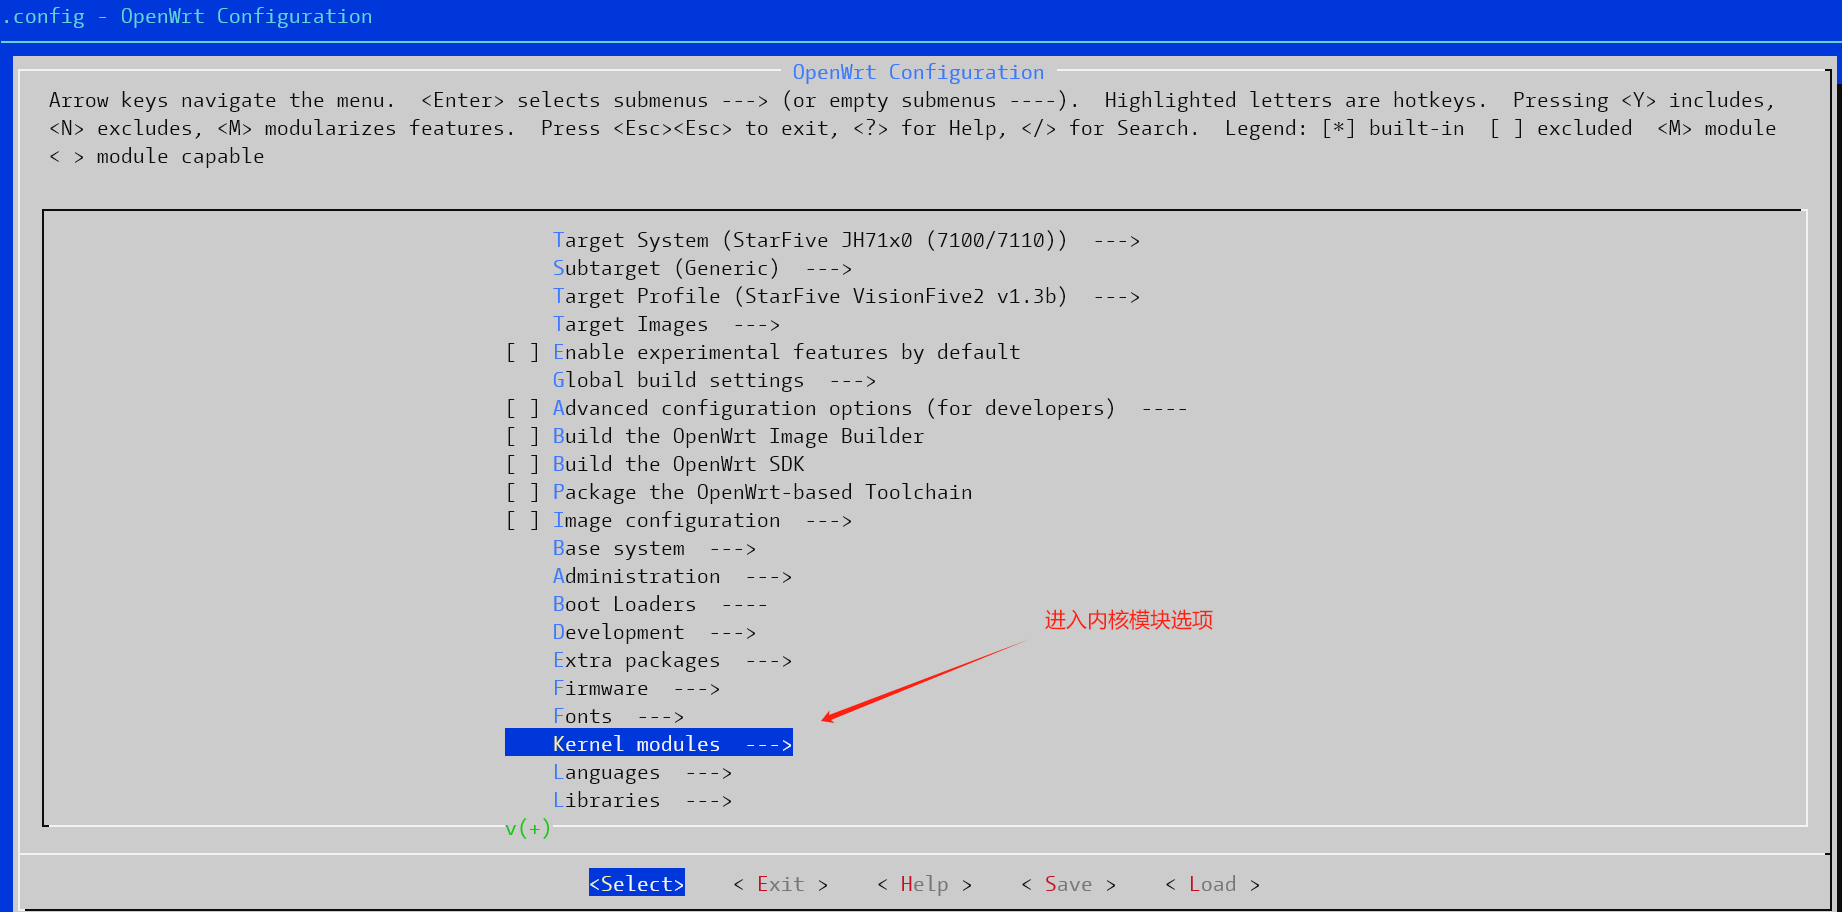Expand Firmware submenu entry
This screenshot has width=1842, height=912.
(x=636, y=688)
